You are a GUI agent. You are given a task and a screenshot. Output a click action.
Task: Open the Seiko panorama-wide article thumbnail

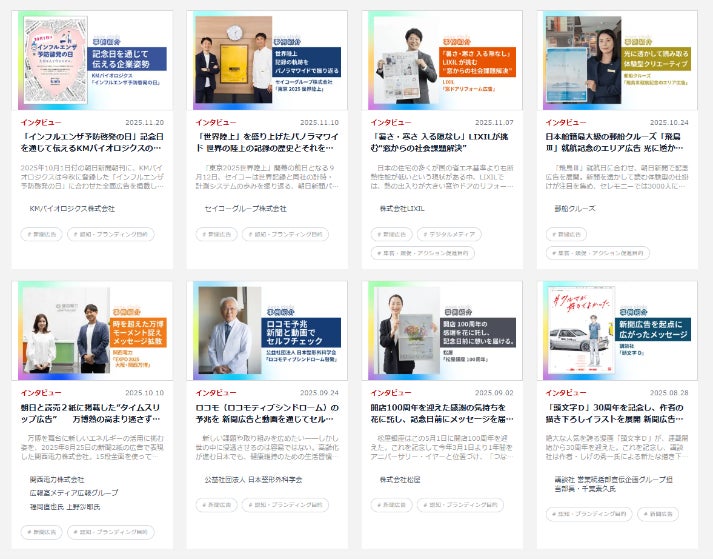[267, 60]
